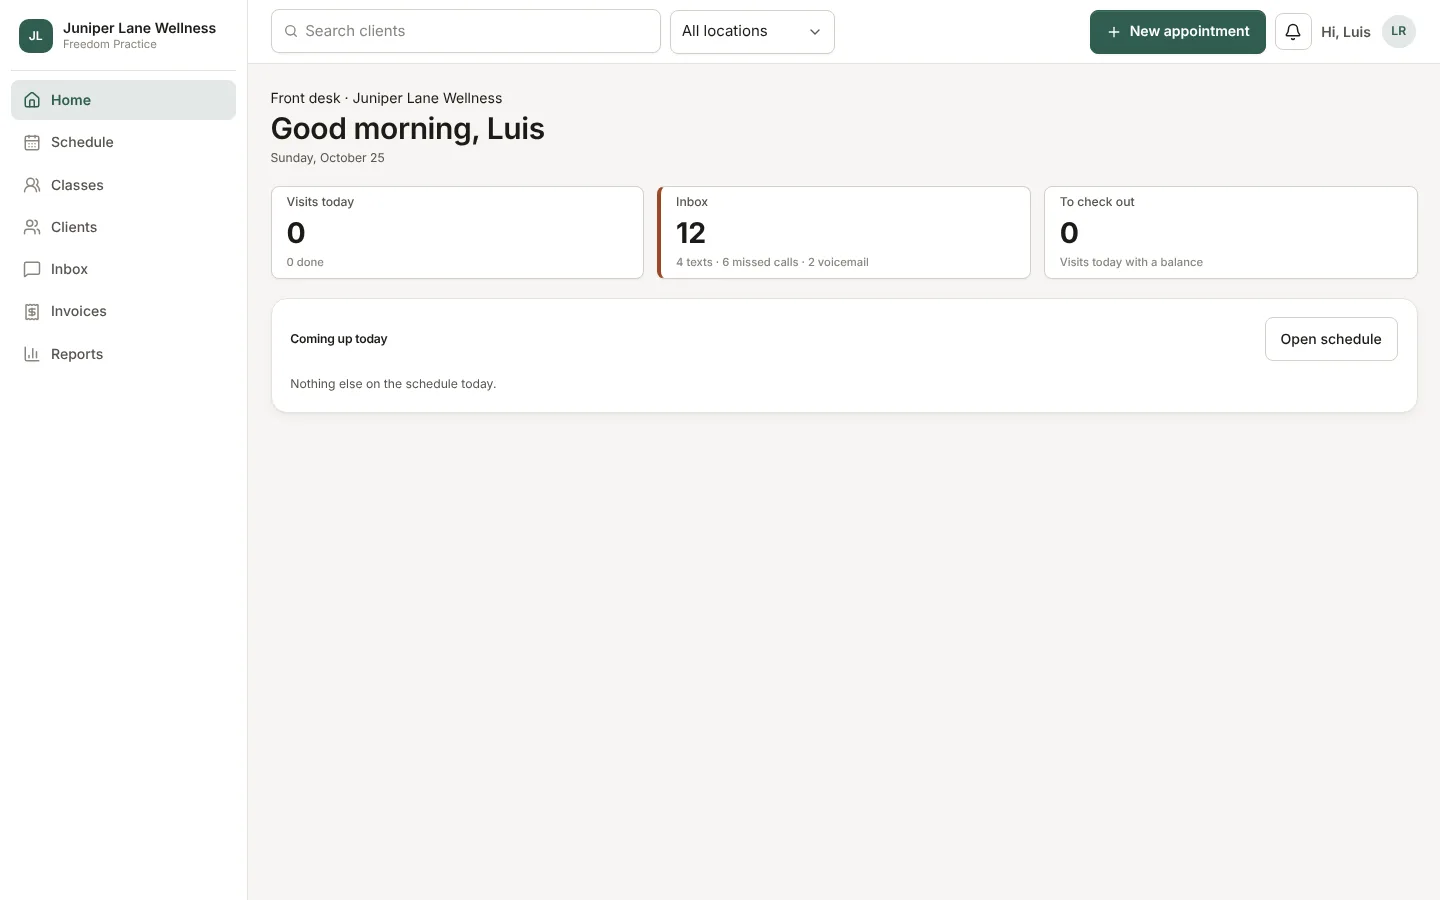Click the magnifier icon in search box
Image resolution: width=1440 pixels, height=900 pixels.
(x=291, y=31)
